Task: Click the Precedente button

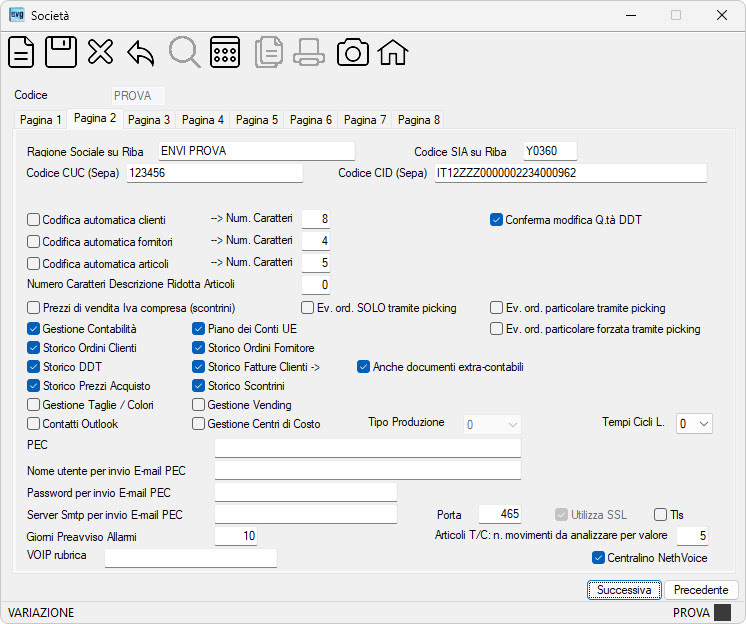Action: pyautogui.click(x=701, y=590)
